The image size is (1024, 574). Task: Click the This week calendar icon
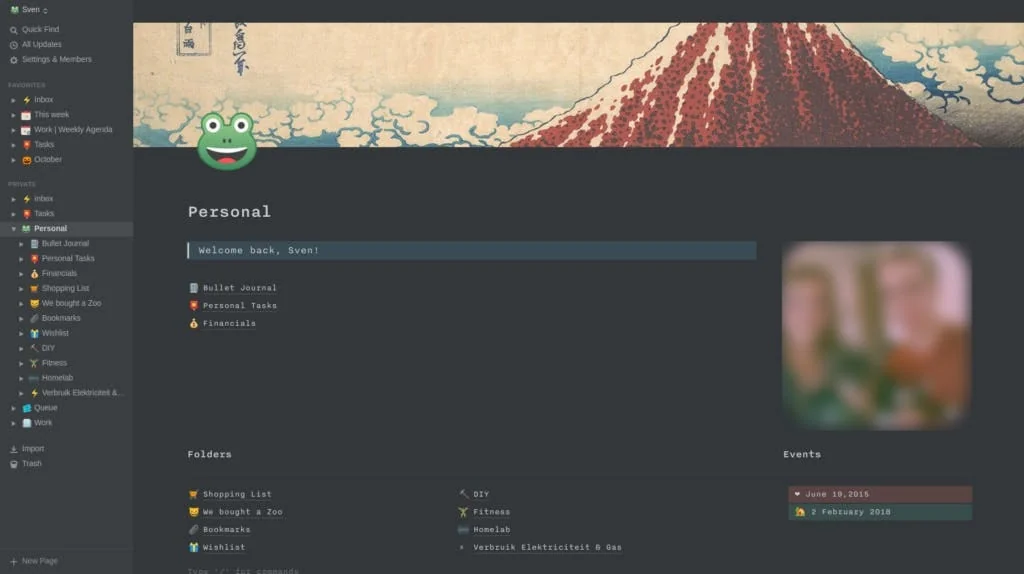click(26, 116)
